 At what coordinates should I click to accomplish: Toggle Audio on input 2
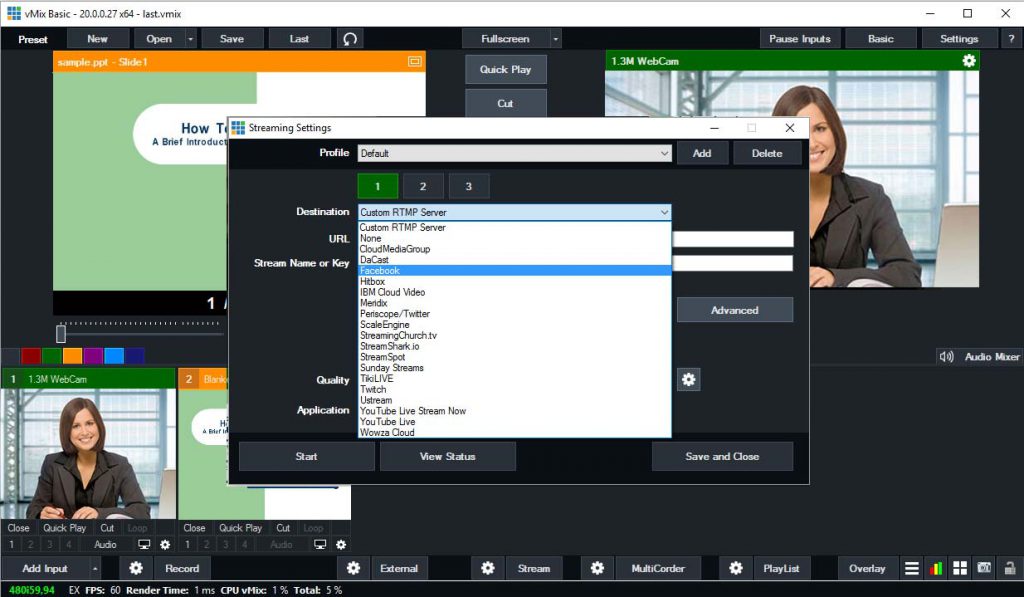click(x=281, y=544)
